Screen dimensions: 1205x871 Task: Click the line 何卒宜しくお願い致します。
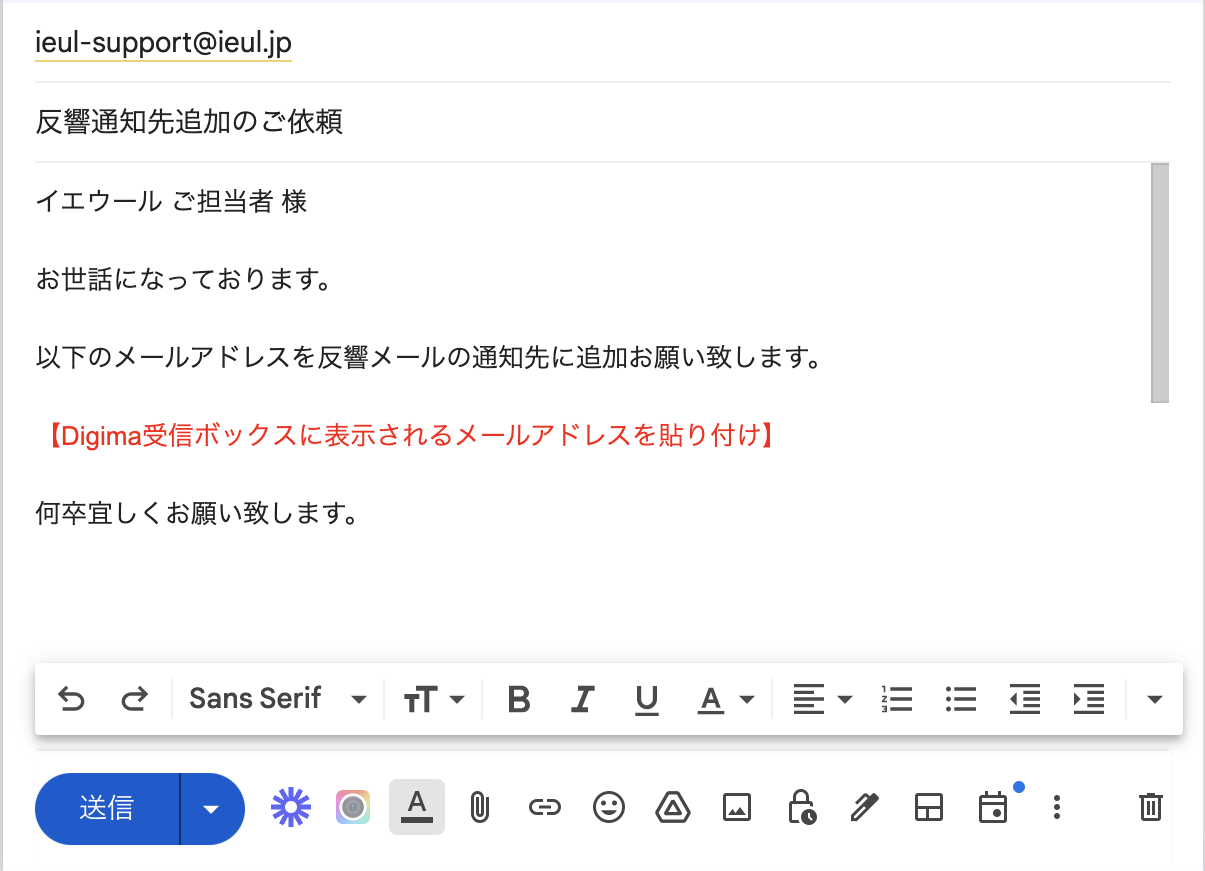point(196,514)
